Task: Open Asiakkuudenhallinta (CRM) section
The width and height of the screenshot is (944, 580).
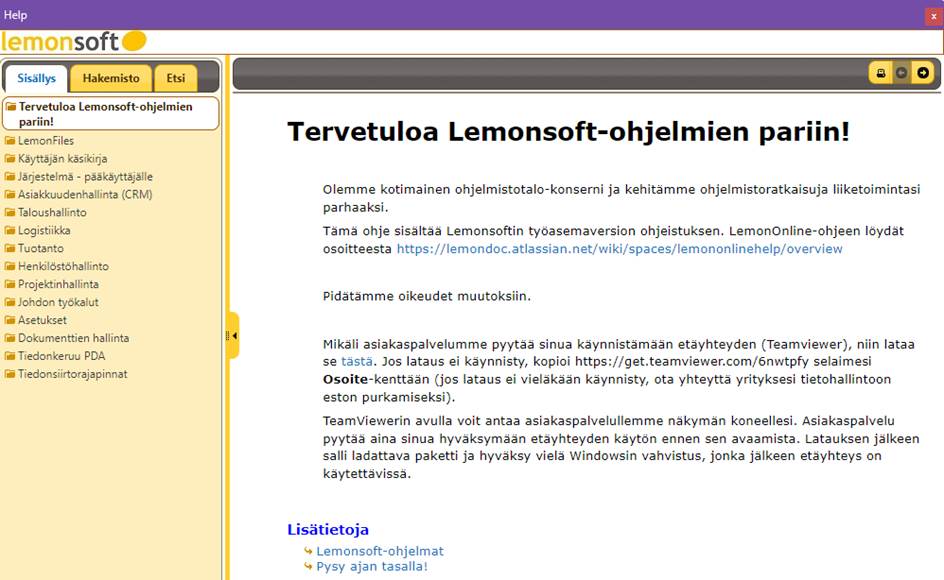Action: click(85, 195)
